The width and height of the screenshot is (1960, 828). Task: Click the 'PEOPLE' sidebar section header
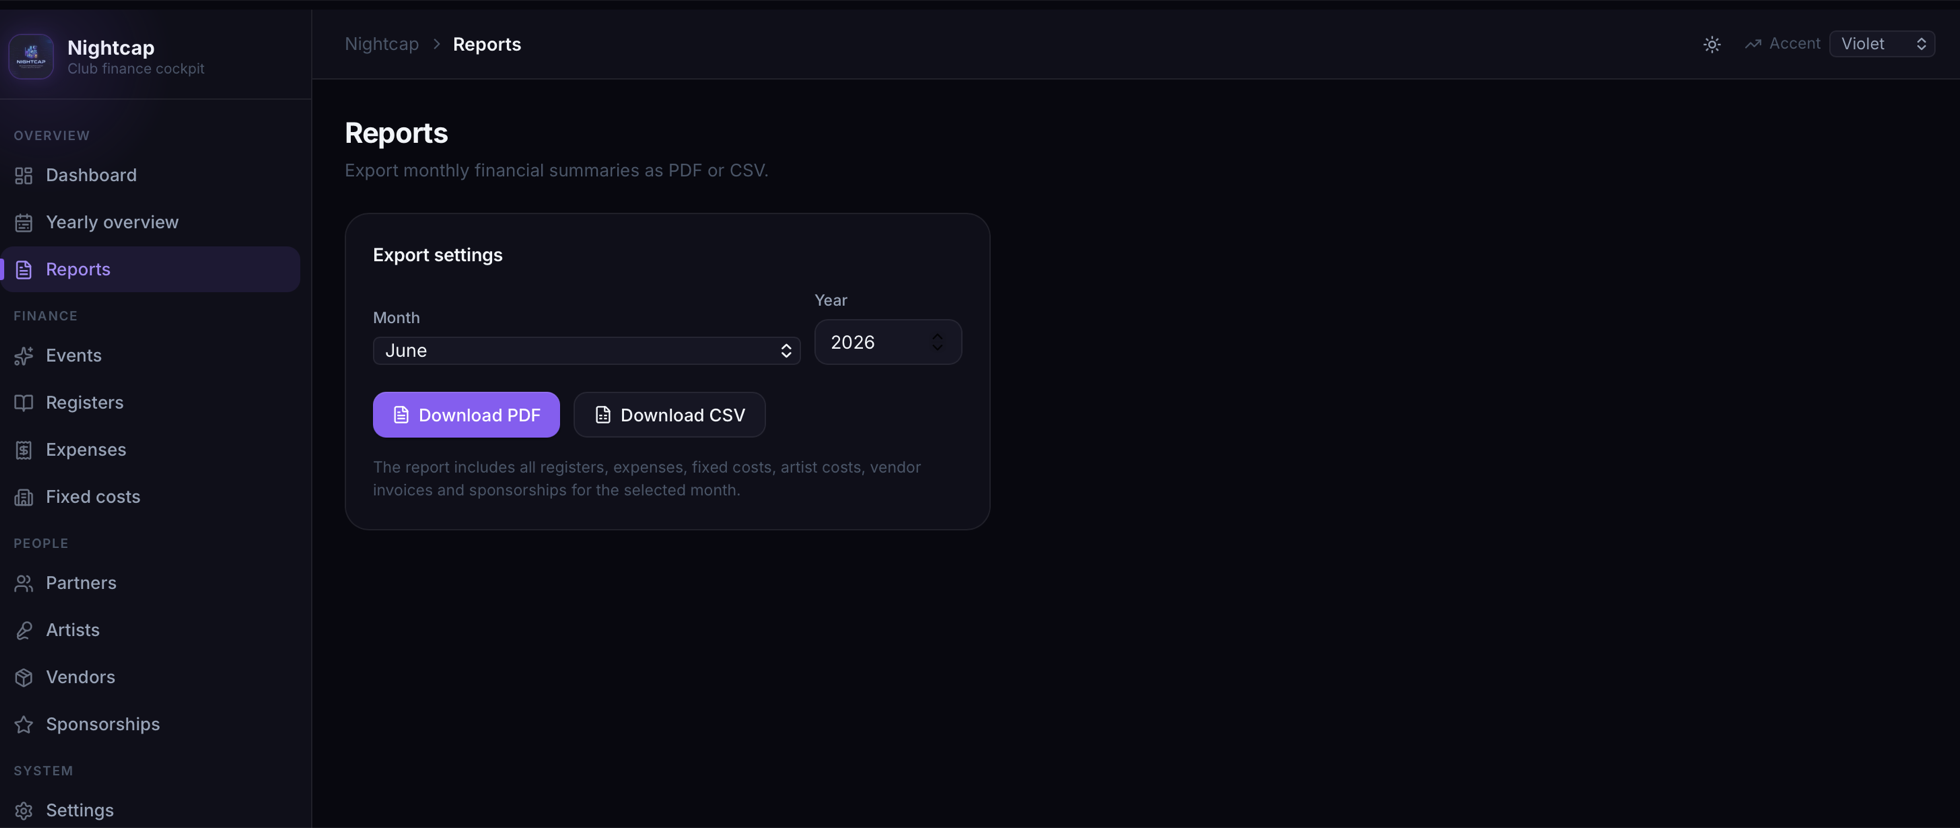click(x=41, y=543)
